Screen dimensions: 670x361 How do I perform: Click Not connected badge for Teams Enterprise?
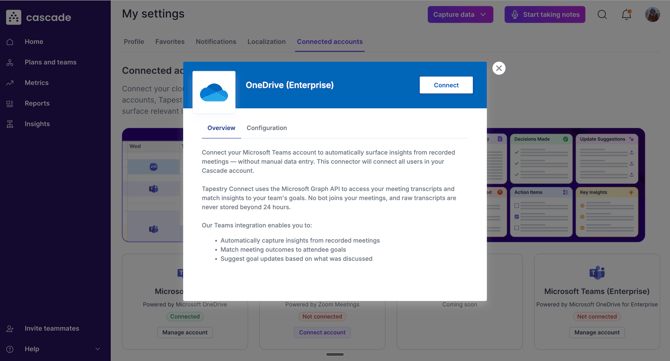pos(597,317)
